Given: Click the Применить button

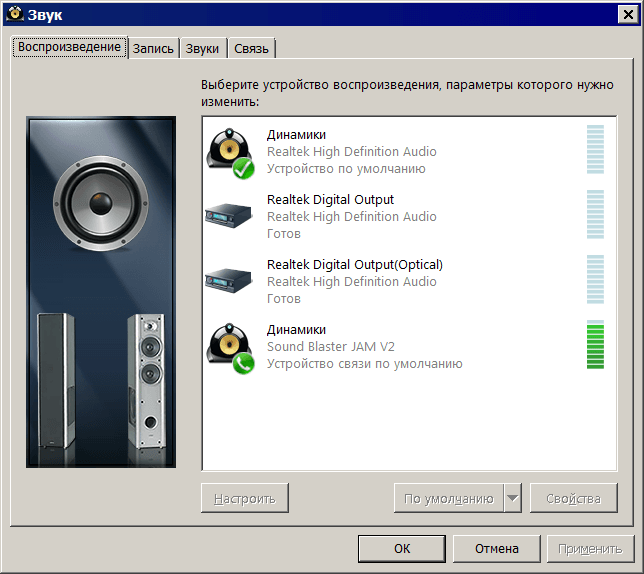Looking at the screenshot, I should pos(590,549).
